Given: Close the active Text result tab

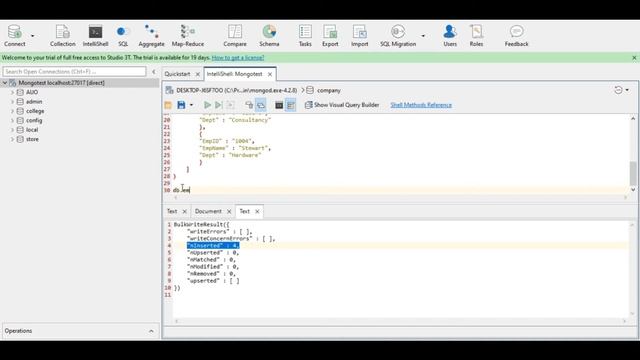Looking at the screenshot, I should click(257, 211).
